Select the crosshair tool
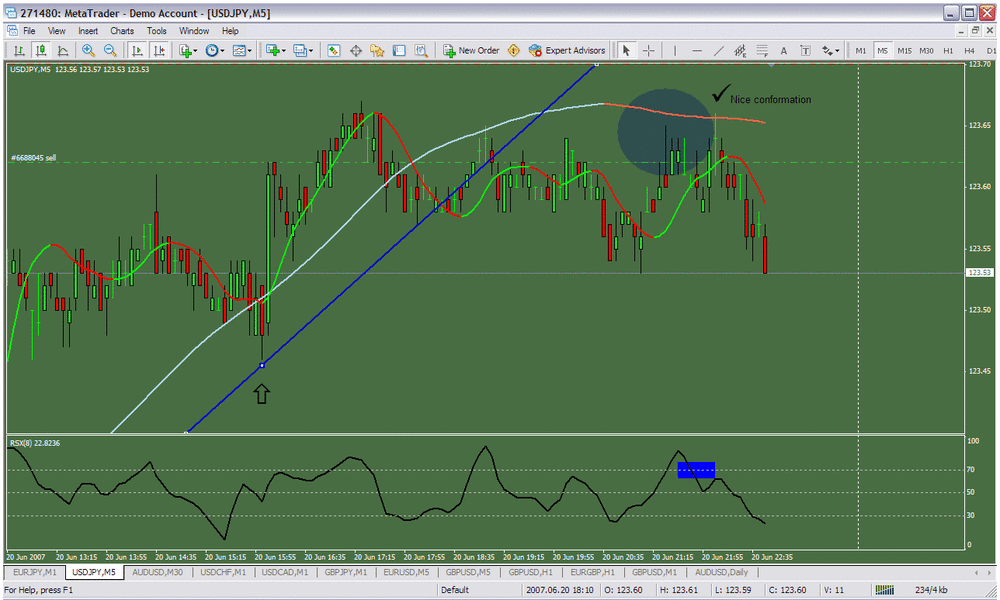This screenshot has width=1000, height=600. coord(649,50)
